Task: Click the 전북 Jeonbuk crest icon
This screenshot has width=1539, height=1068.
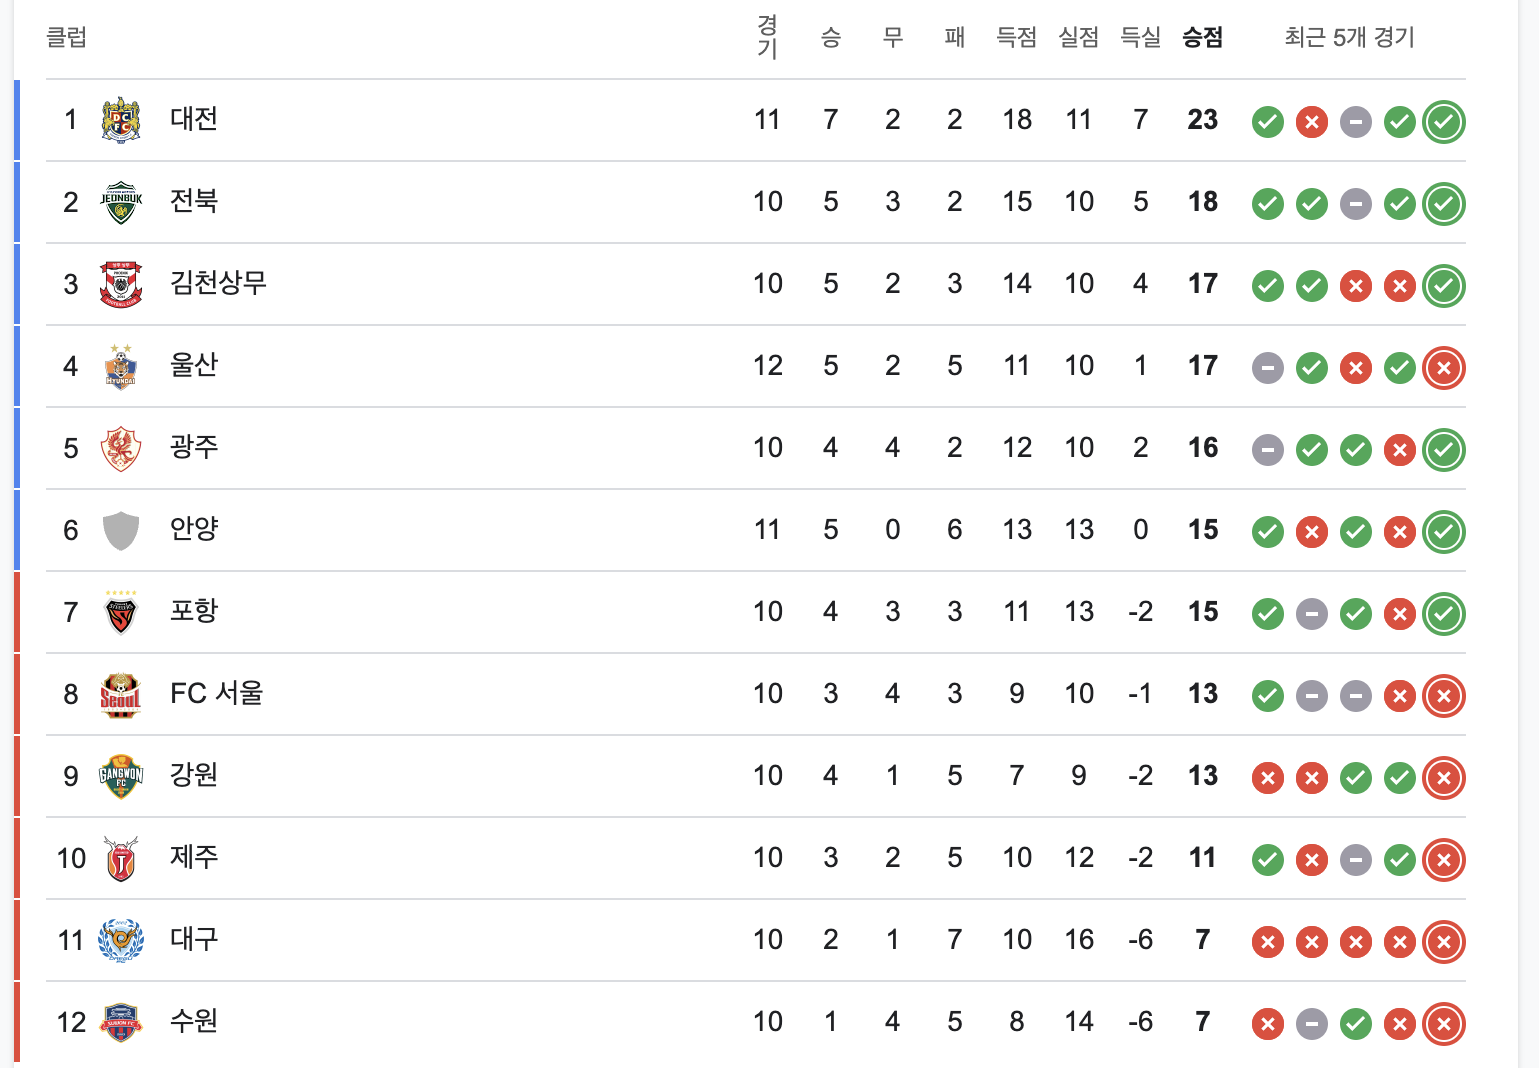Action: (121, 202)
